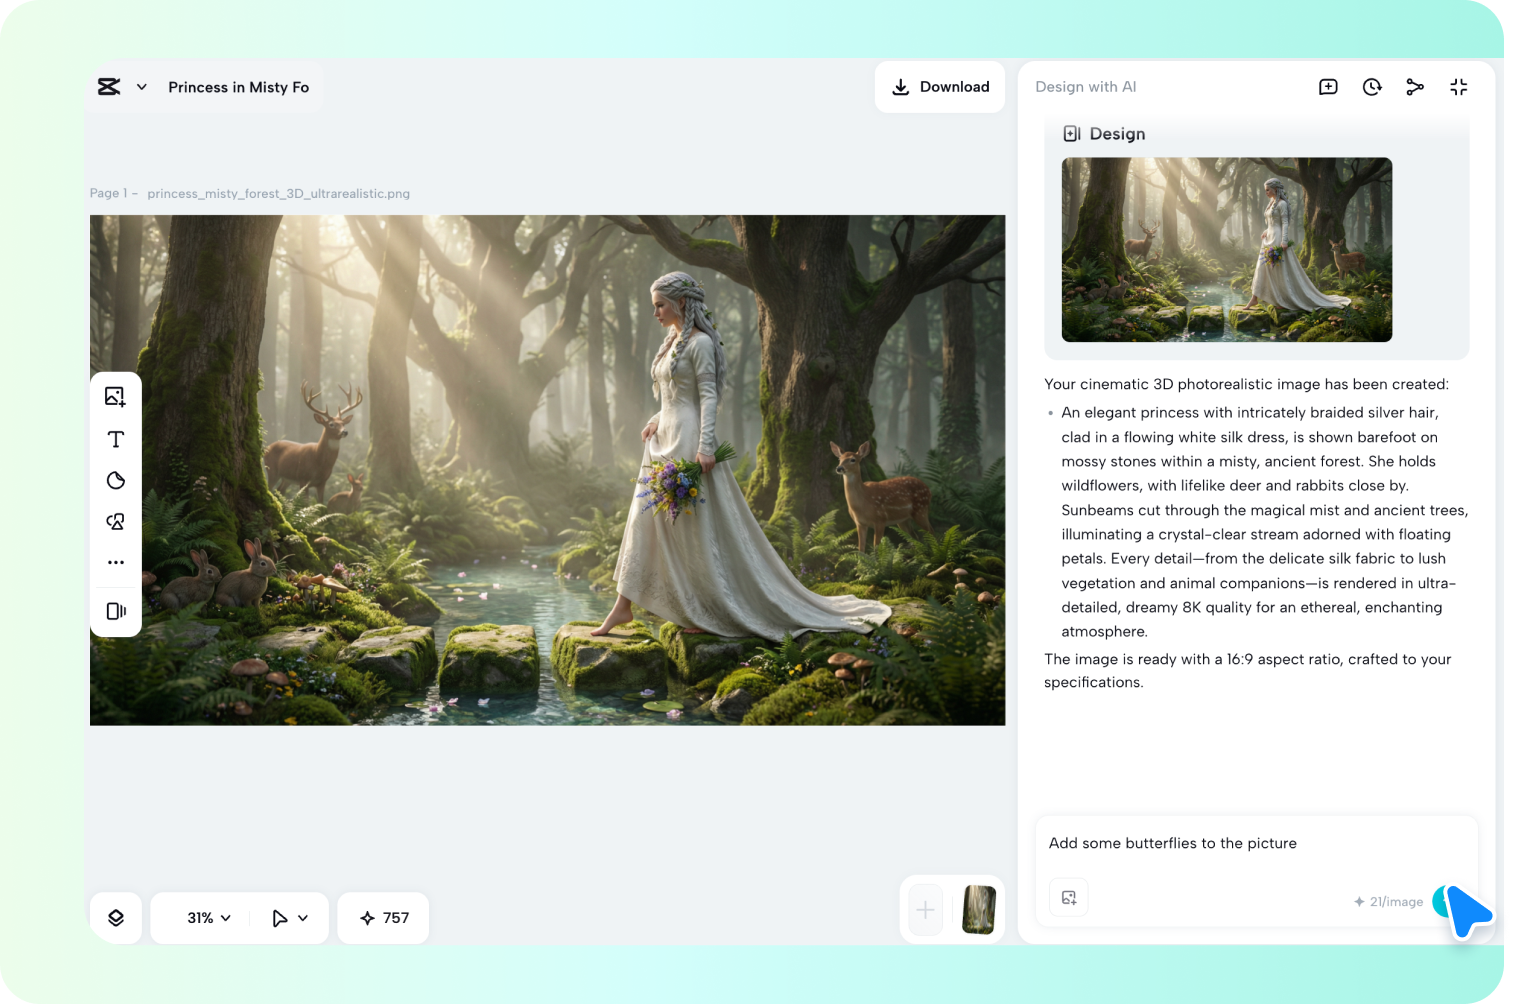Image resolution: width=1513 pixels, height=1004 pixels.
Task: Expand the CapCut logo dropdown menu
Action: [x=141, y=87]
